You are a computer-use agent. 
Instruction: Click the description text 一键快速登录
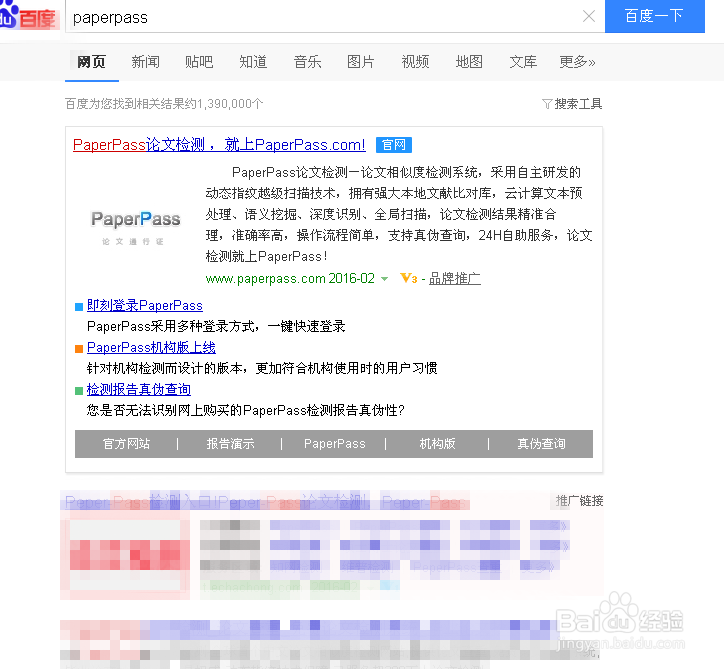pos(307,327)
